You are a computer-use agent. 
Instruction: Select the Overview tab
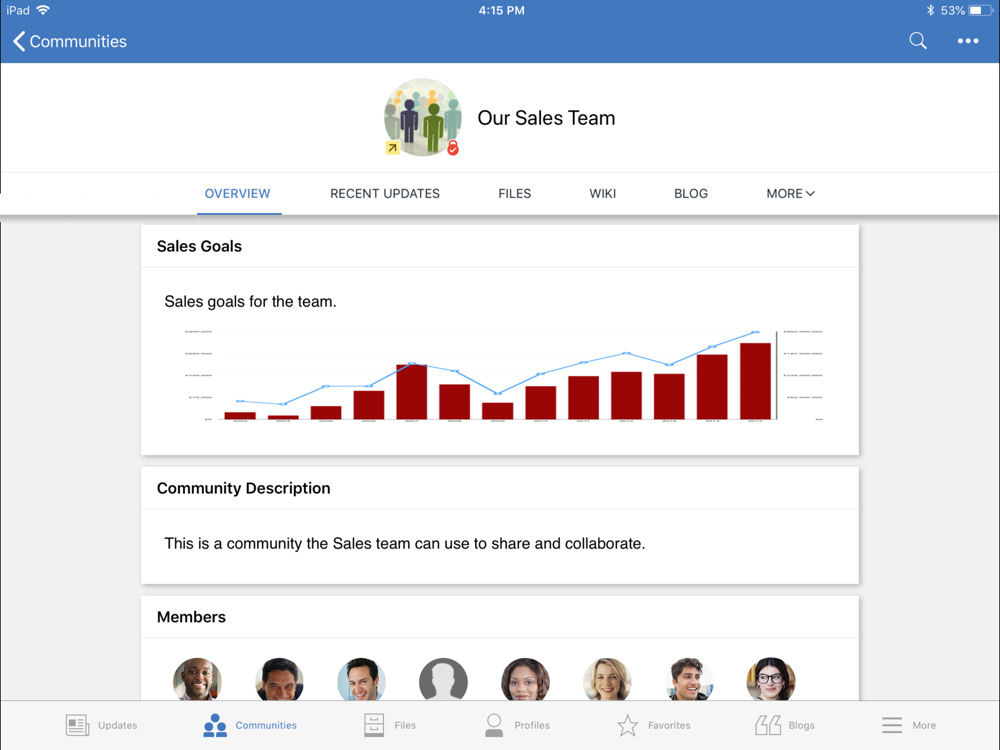237,193
